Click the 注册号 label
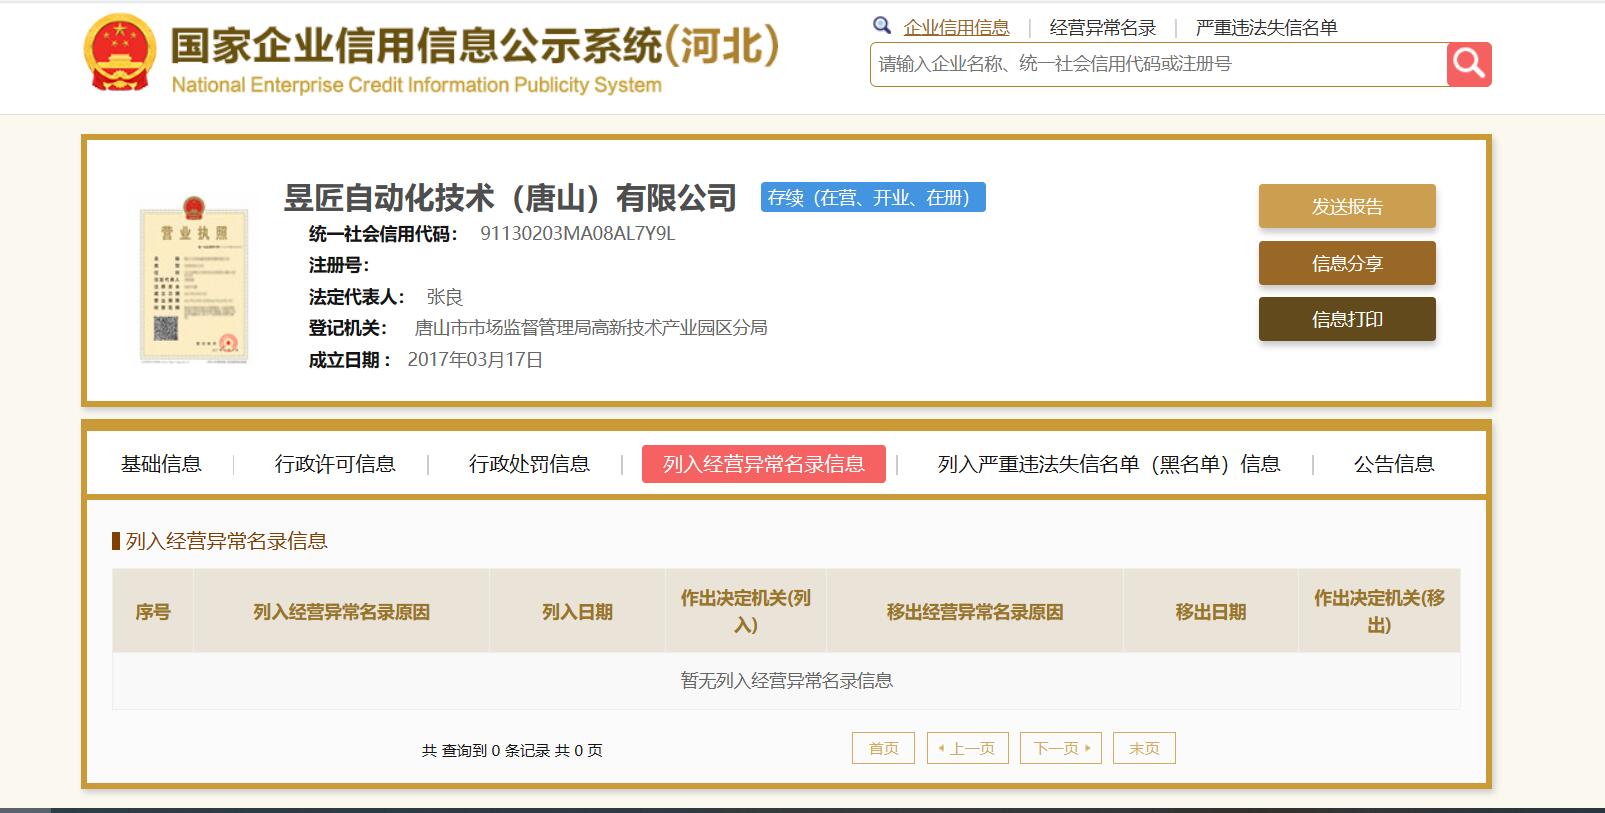The image size is (1605, 813). 339,265
